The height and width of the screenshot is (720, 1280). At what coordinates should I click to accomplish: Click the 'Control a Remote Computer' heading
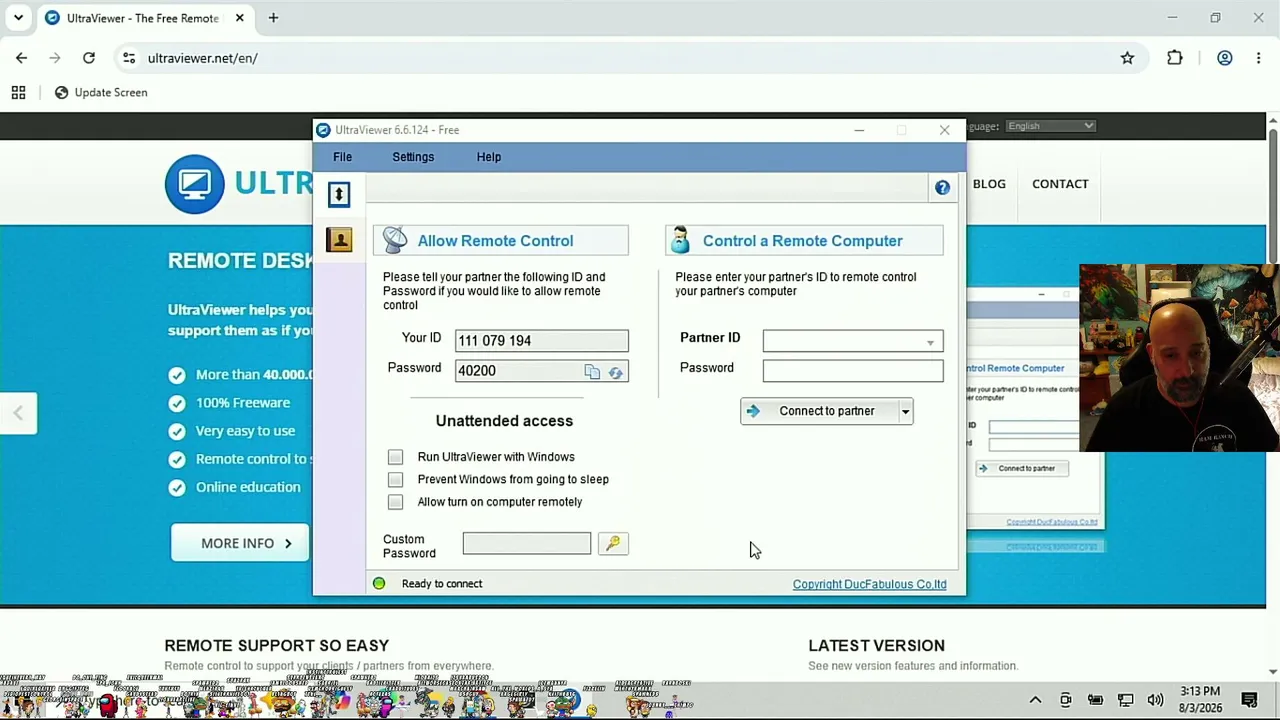click(x=802, y=241)
